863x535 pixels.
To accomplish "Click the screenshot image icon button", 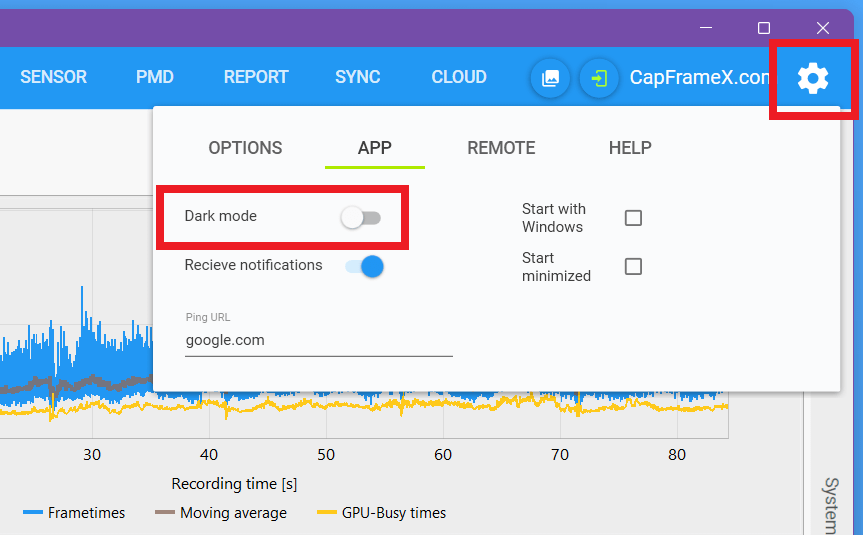I will point(550,78).
